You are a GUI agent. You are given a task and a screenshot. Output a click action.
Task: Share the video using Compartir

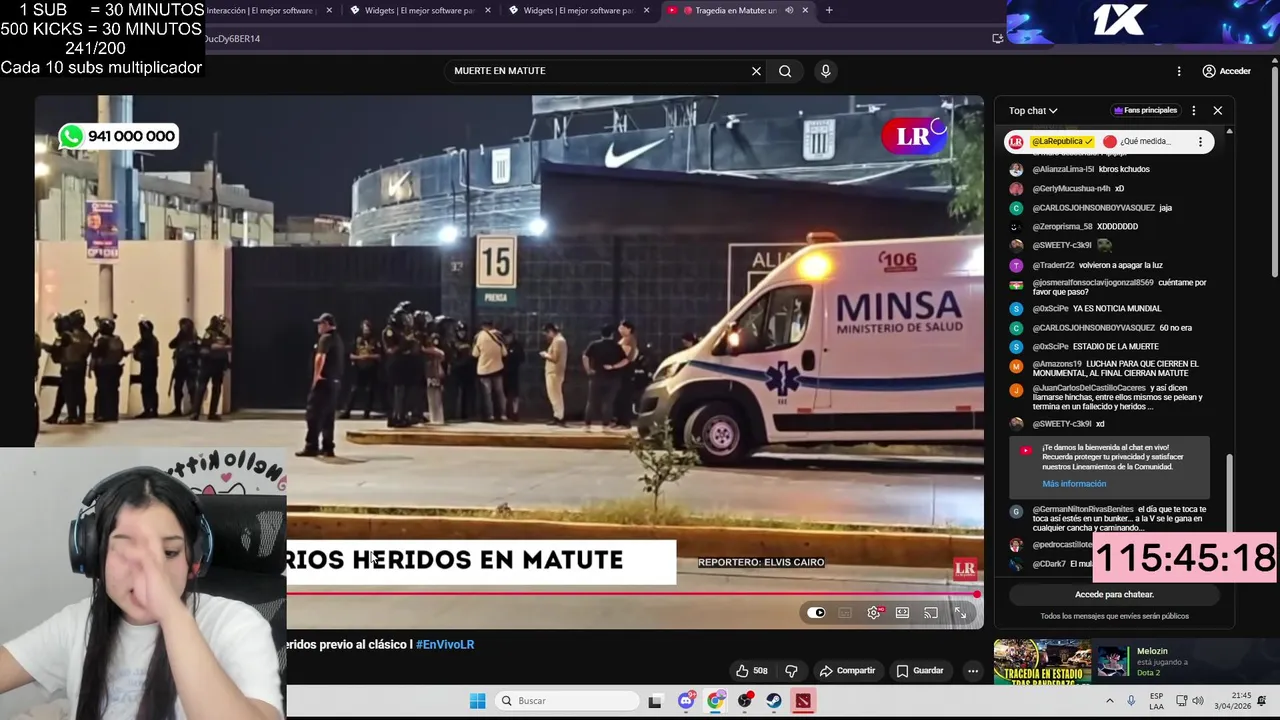coord(847,671)
